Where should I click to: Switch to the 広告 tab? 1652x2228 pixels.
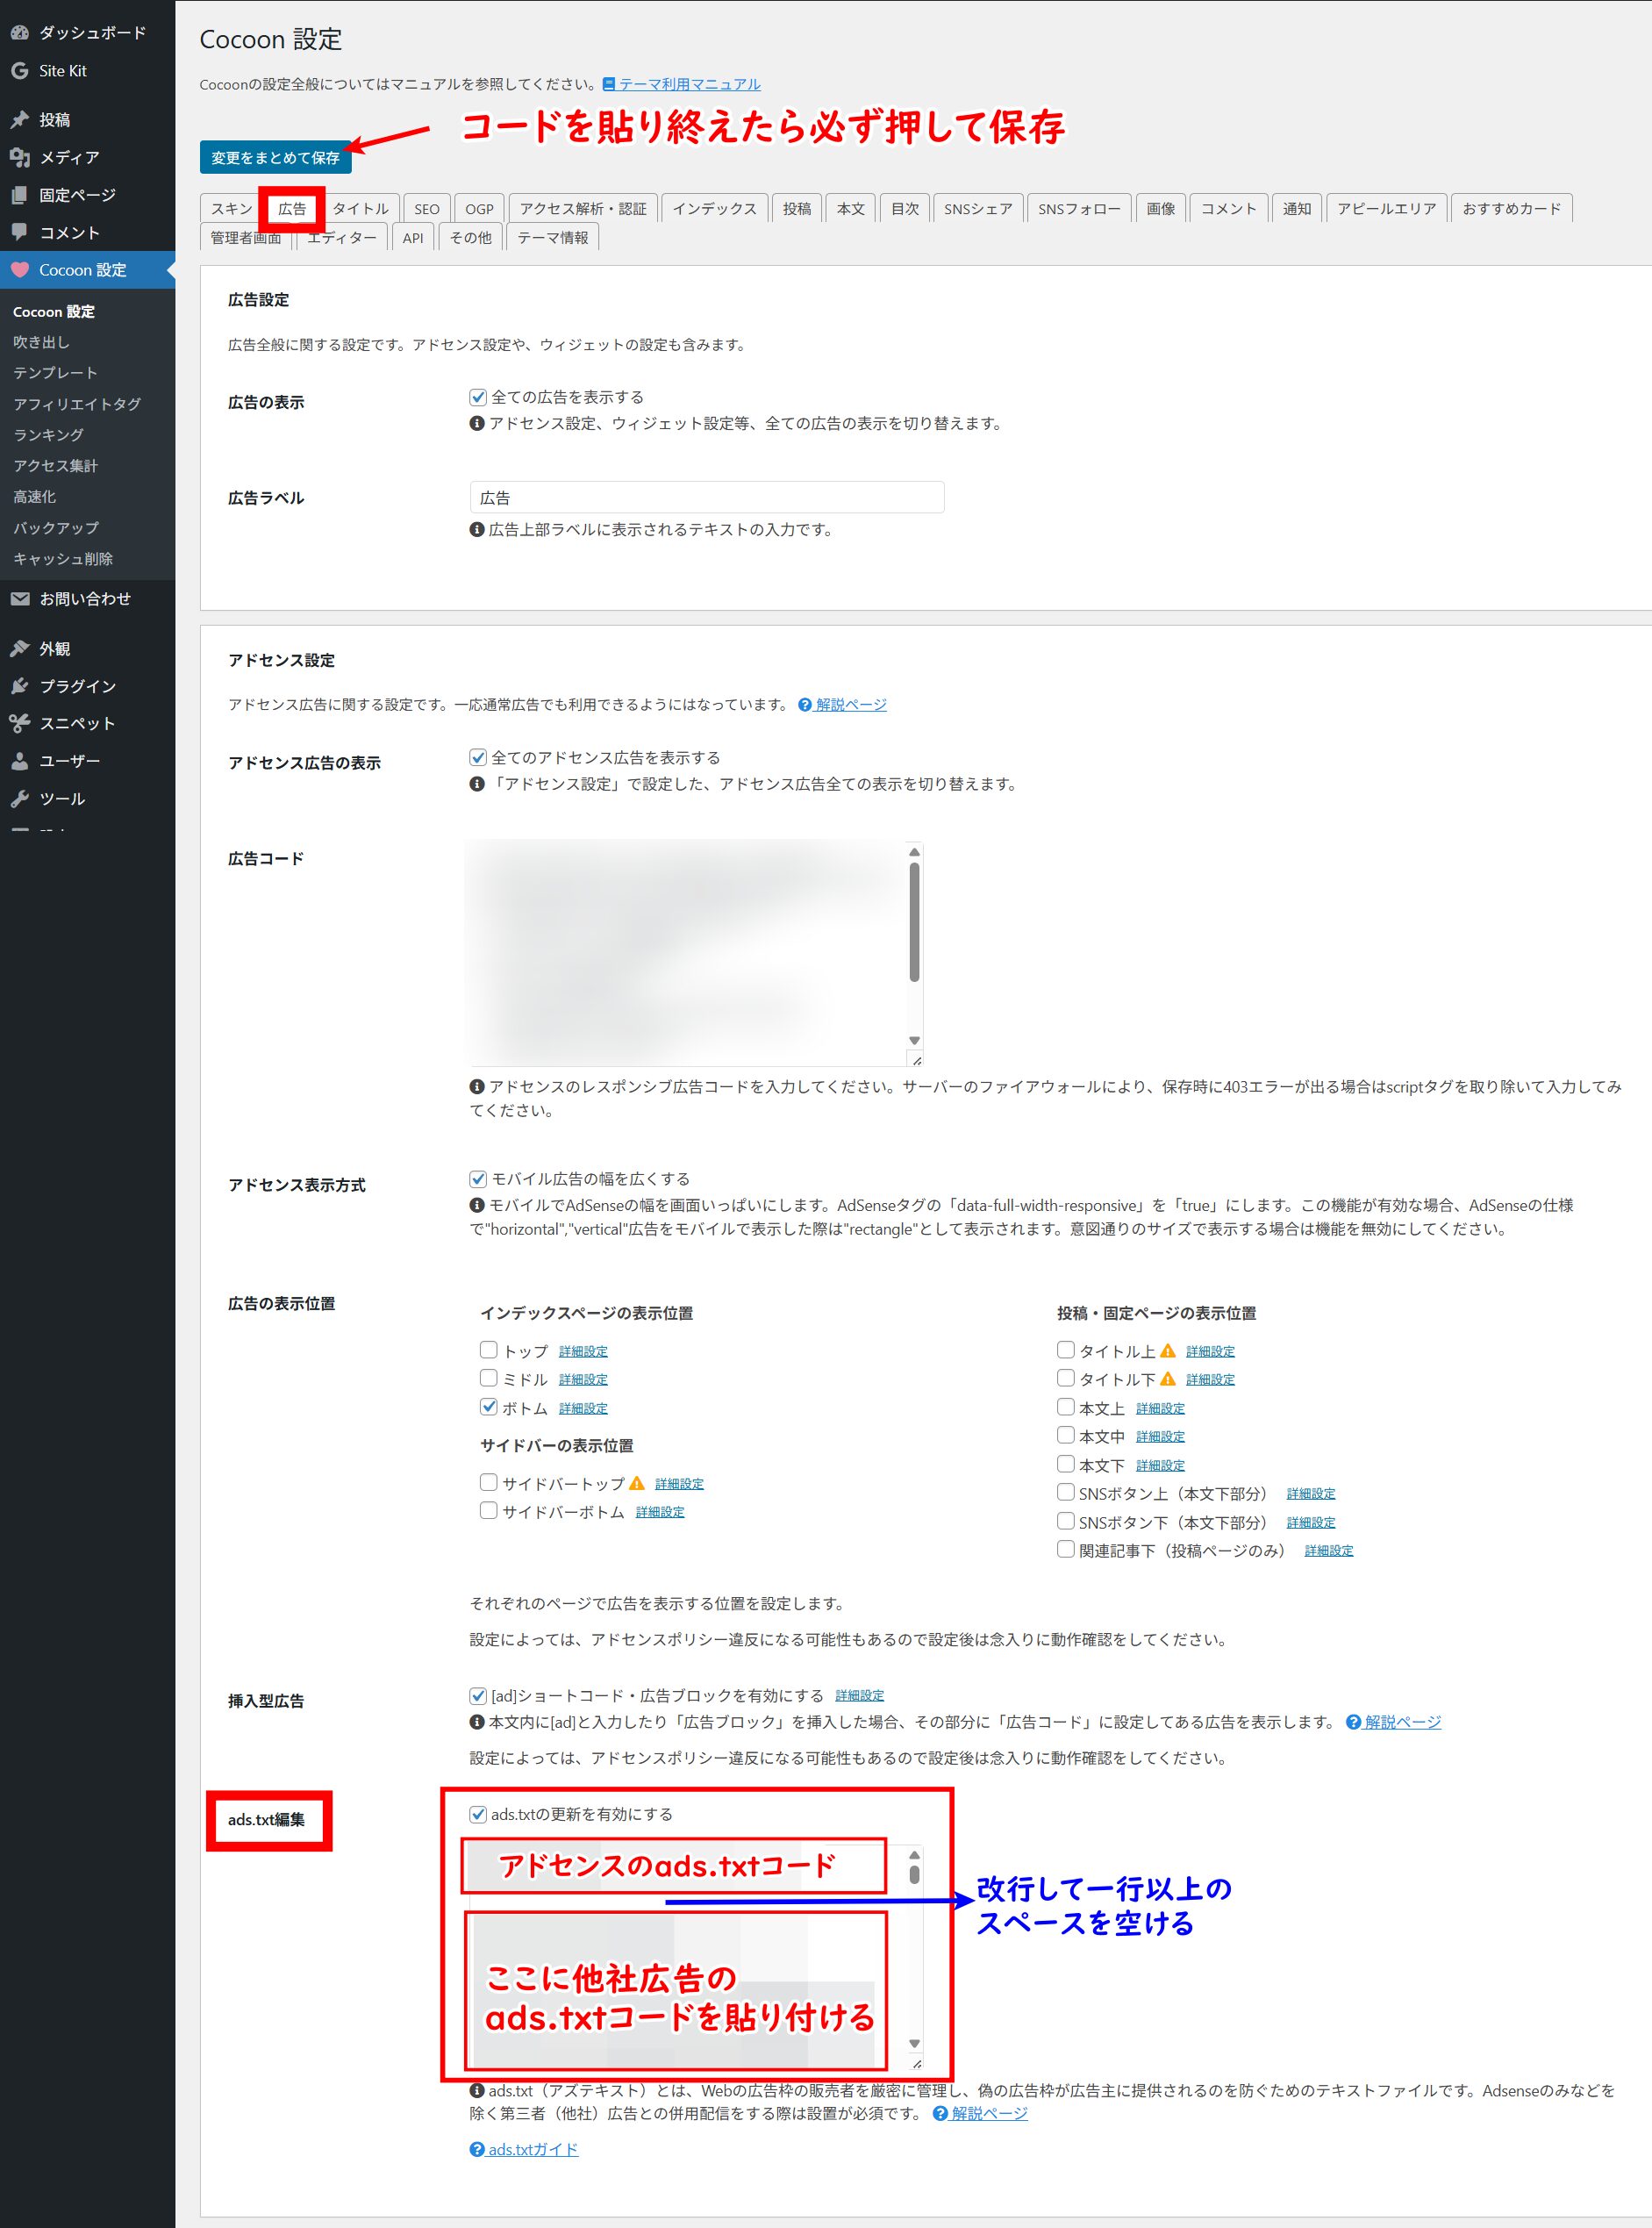pyautogui.click(x=292, y=208)
